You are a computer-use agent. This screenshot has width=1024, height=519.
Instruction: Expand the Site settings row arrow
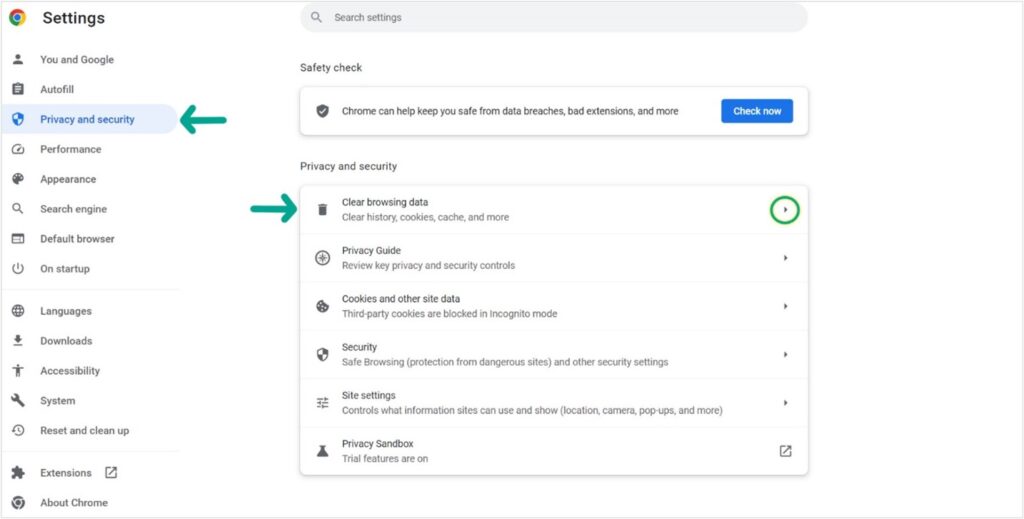[x=786, y=403]
